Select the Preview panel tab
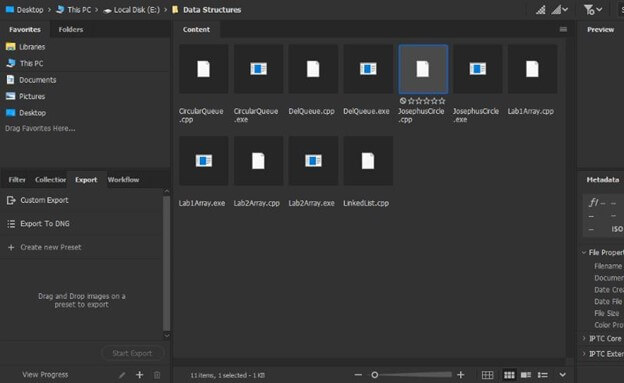 tap(601, 29)
